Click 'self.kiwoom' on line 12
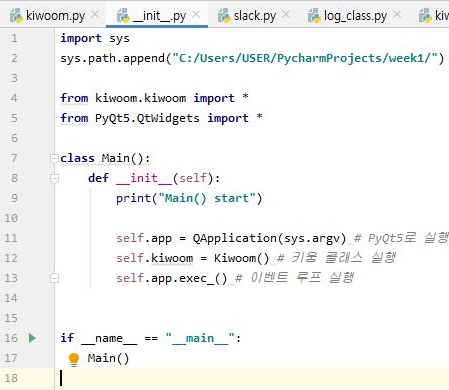Viewport: 449px width, 390px height. (154, 258)
